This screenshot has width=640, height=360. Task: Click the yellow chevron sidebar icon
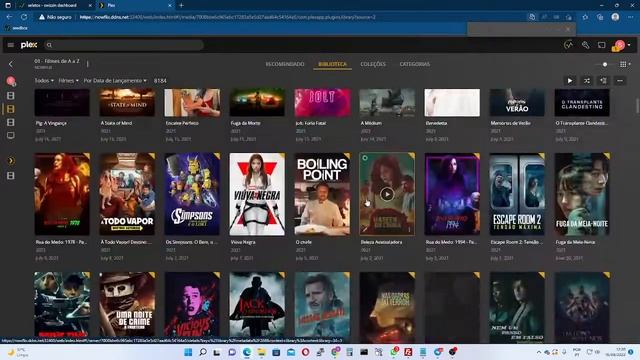[x=11, y=161]
